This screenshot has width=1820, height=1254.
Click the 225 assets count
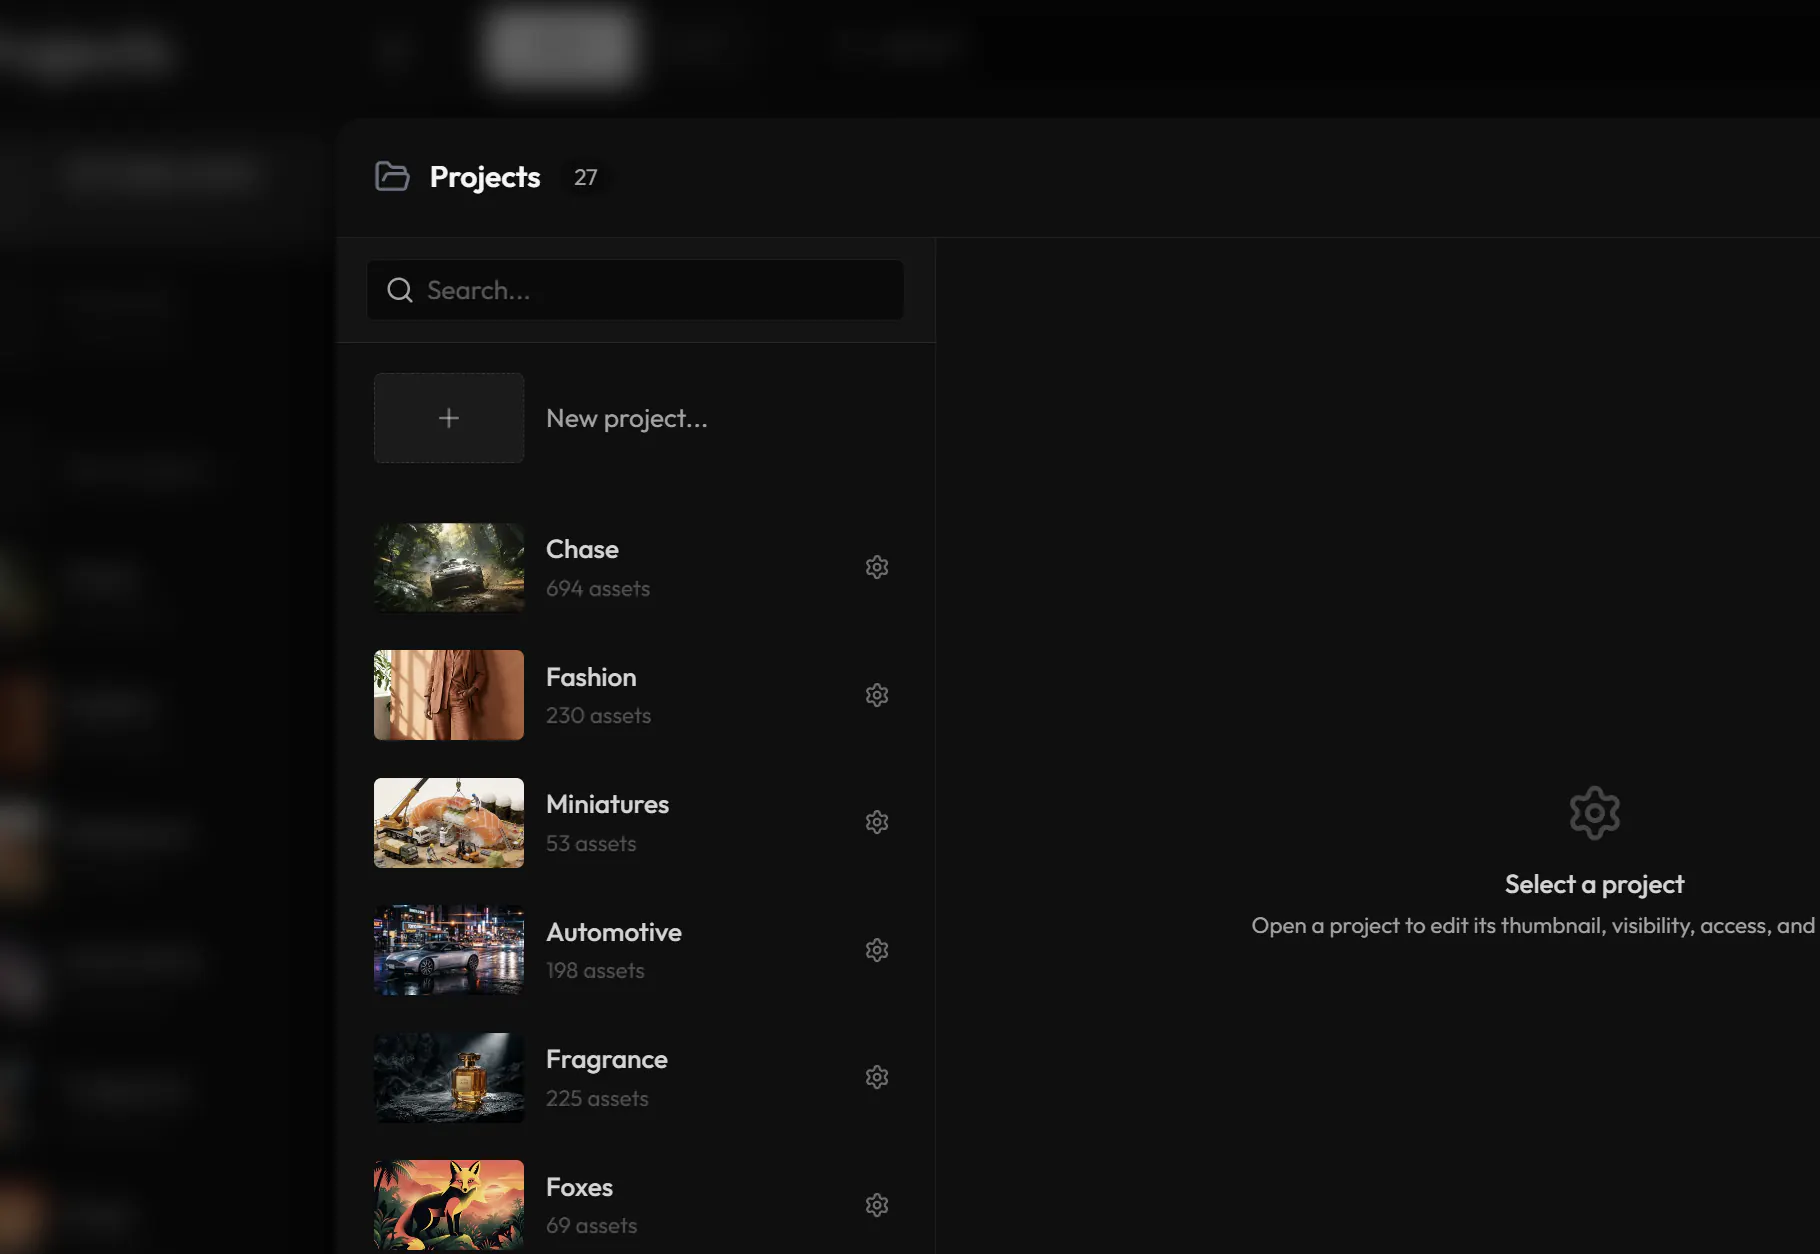point(597,1099)
